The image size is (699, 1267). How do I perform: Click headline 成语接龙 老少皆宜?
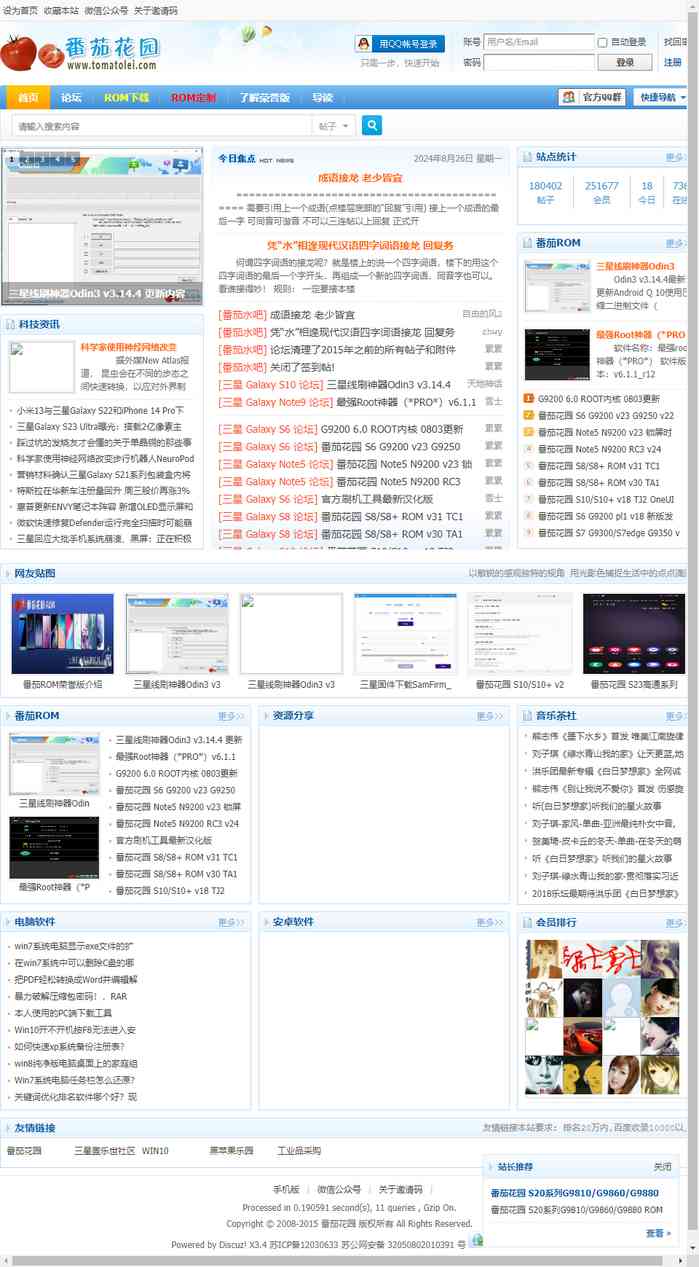360,177
